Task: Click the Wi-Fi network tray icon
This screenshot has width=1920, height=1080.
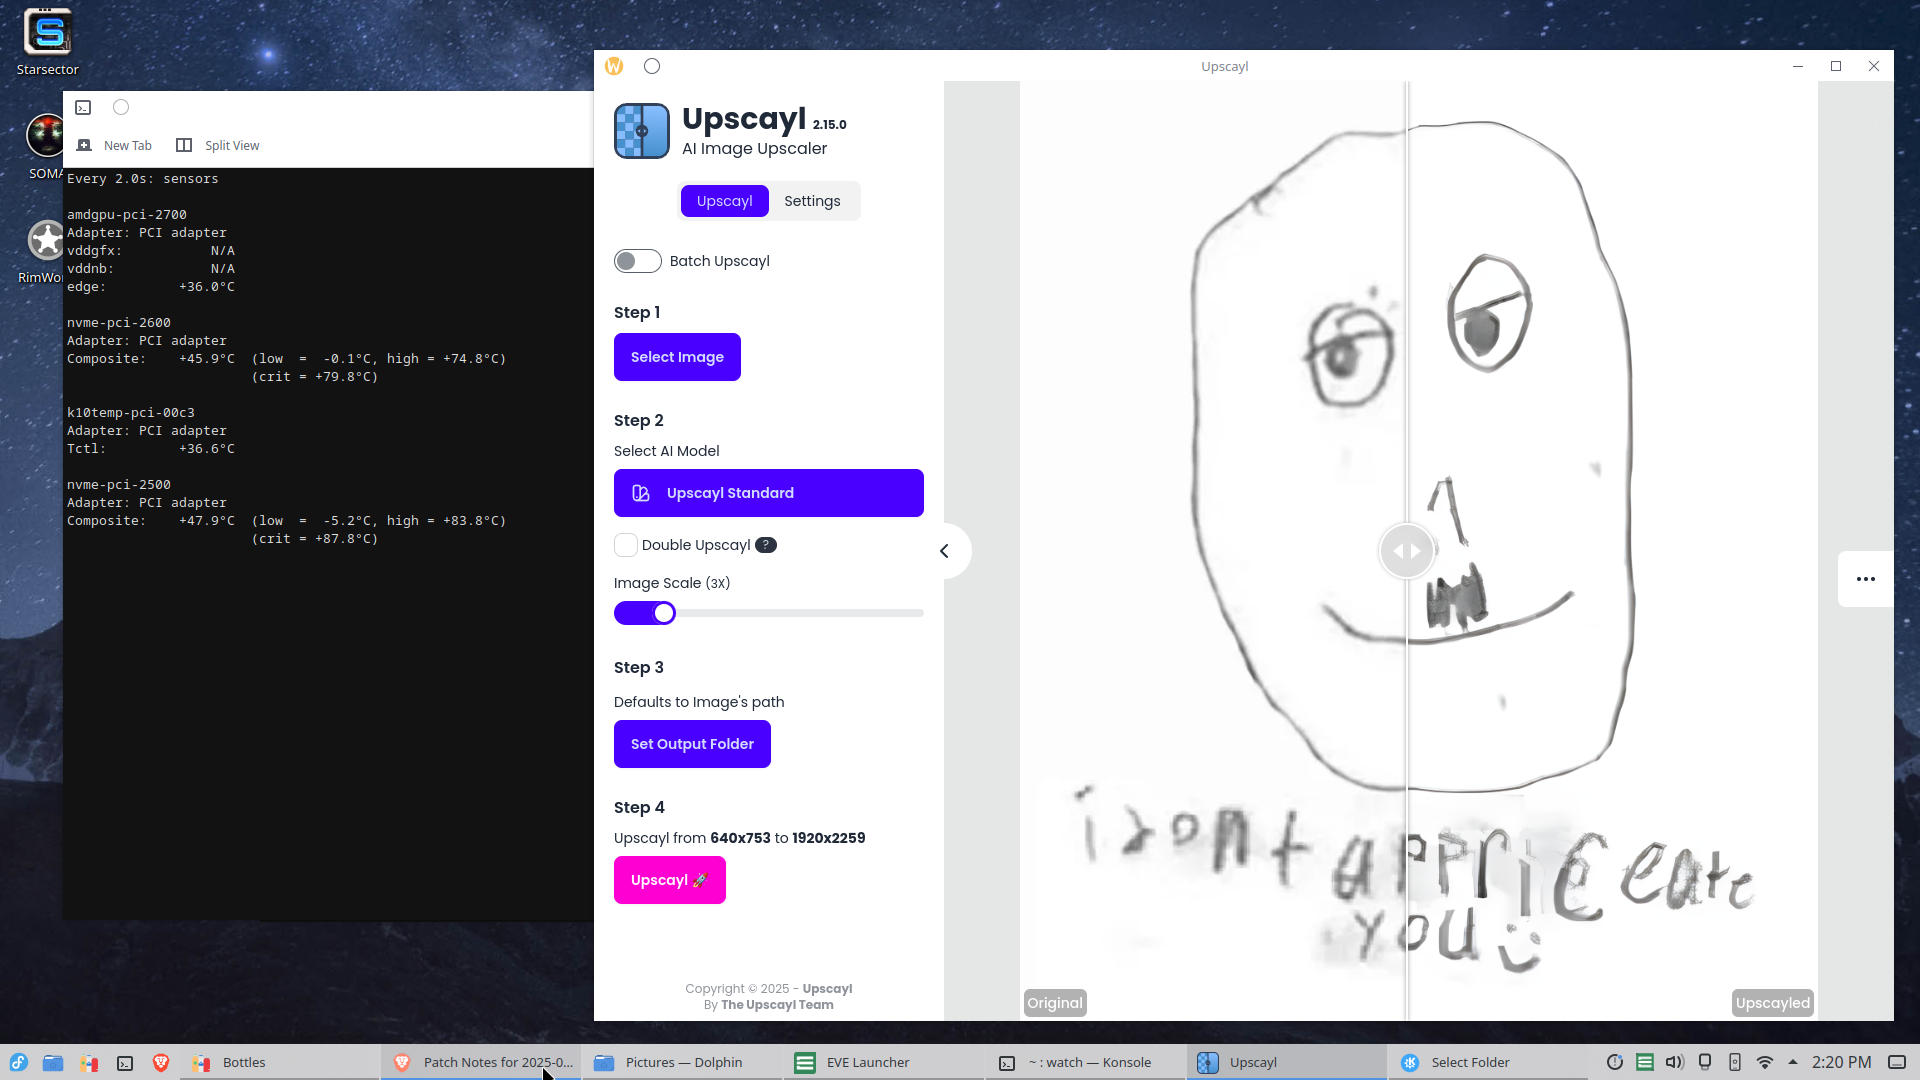Action: click(x=1764, y=1062)
